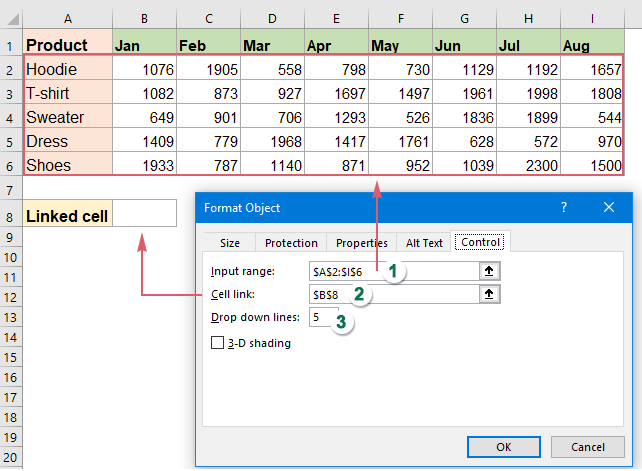Click the Cell link text field
642x471 pixels.
click(330, 294)
